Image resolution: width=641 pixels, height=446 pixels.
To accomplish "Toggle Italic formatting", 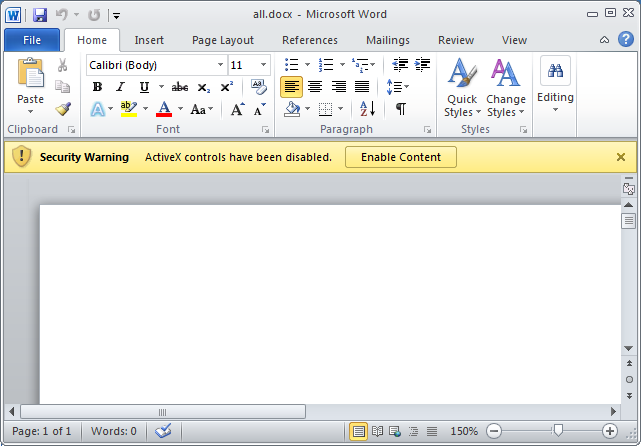I will click(120, 87).
